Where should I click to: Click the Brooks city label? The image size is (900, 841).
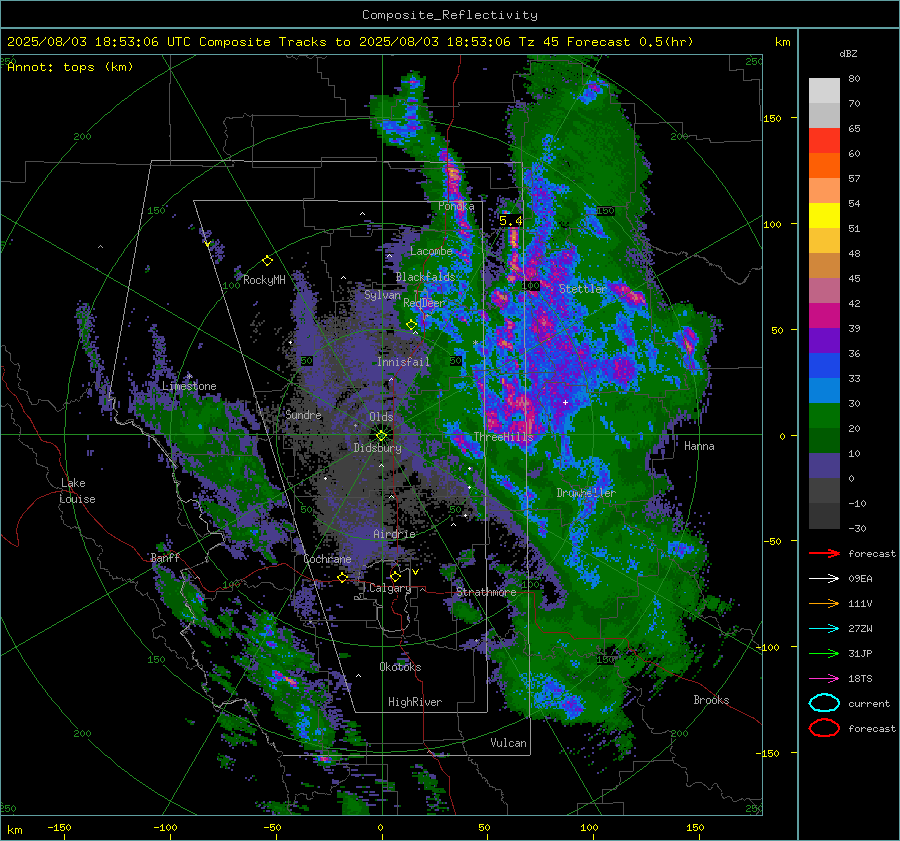[711, 700]
